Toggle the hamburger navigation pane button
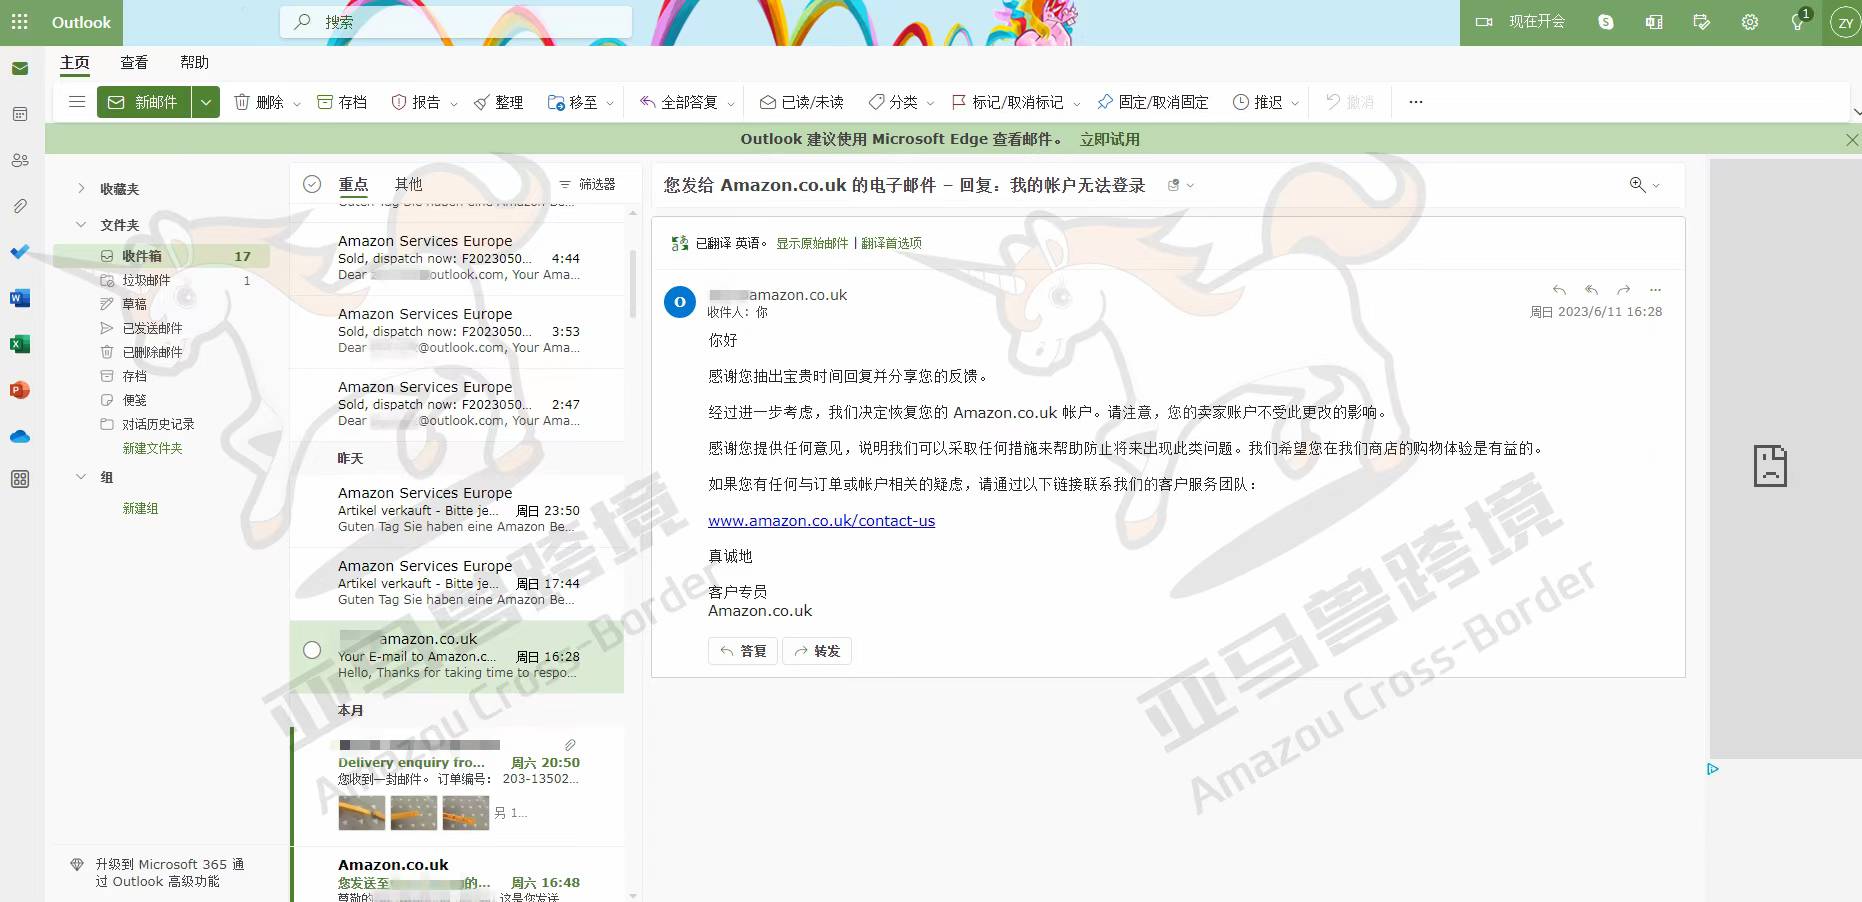Image resolution: width=1862 pixels, height=902 pixels. [x=77, y=102]
